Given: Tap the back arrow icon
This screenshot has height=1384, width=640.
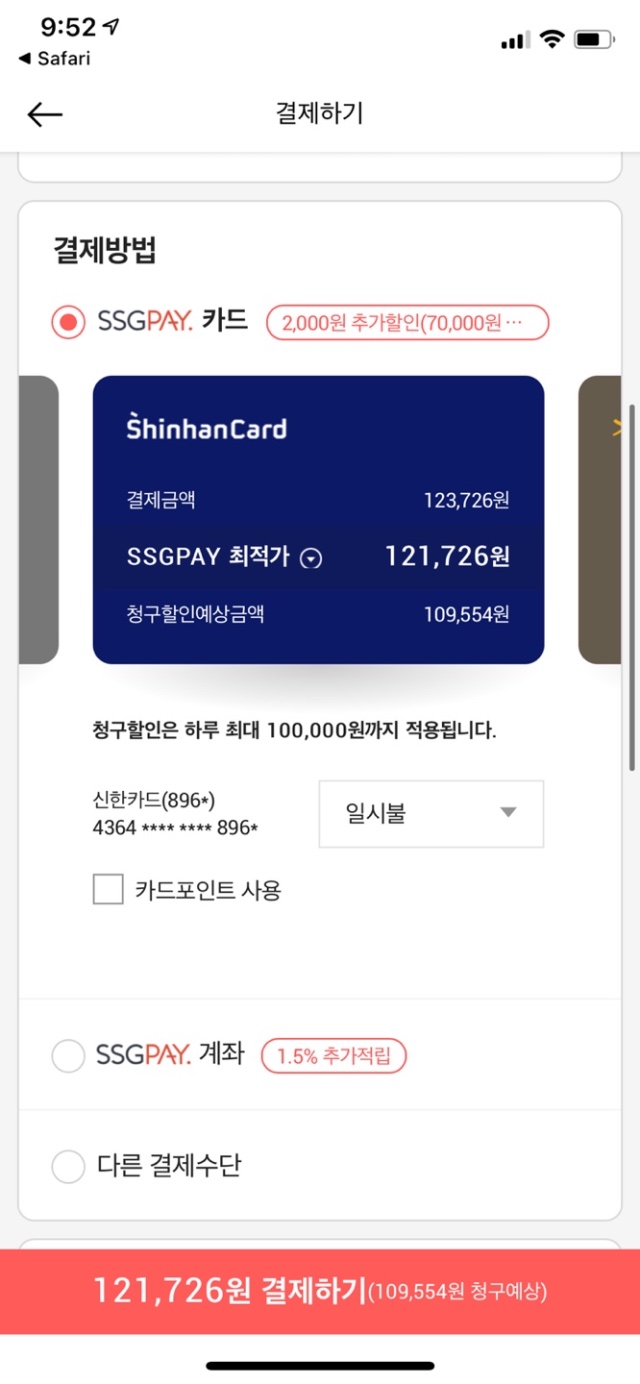Looking at the screenshot, I should coord(45,114).
